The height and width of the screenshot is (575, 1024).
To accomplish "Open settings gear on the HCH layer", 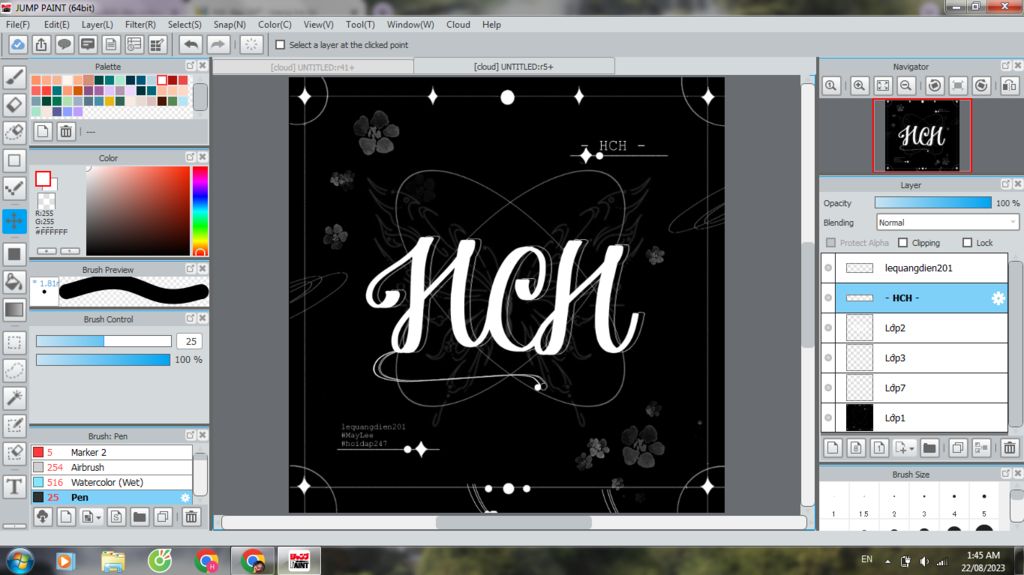I will pos(997,298).
